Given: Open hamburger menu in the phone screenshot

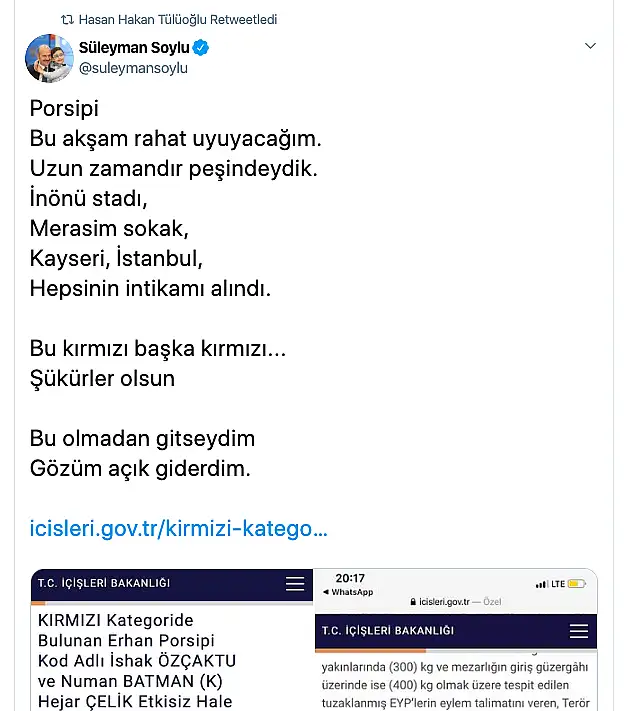Looking at the screenshot, I should [578, 632].
